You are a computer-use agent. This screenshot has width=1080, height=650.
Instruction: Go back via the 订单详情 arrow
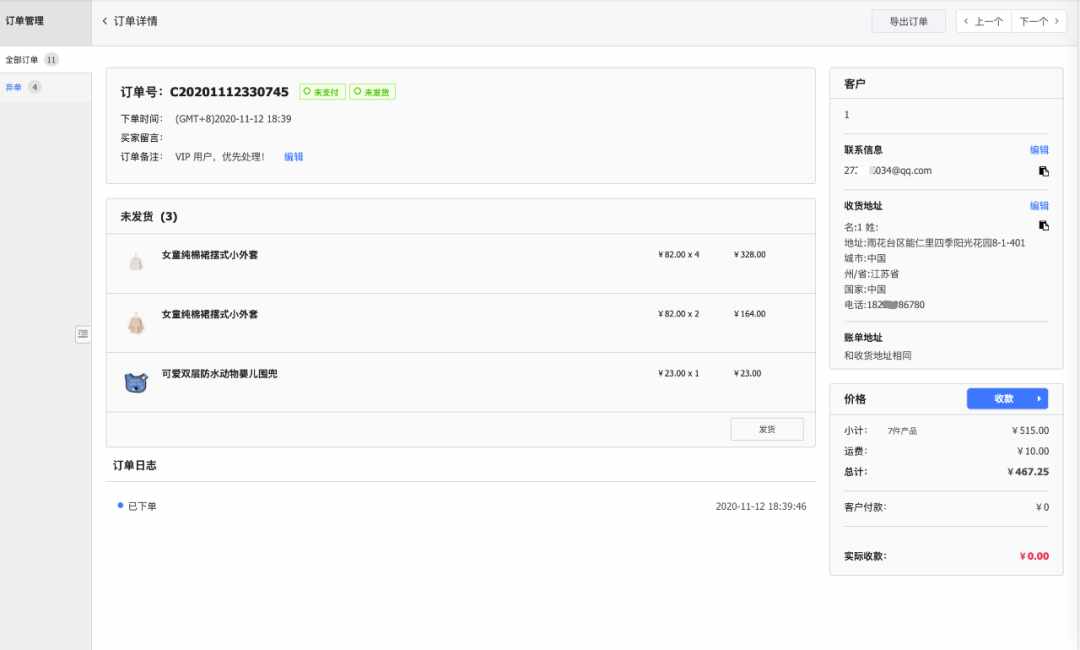tap(105, 21)
